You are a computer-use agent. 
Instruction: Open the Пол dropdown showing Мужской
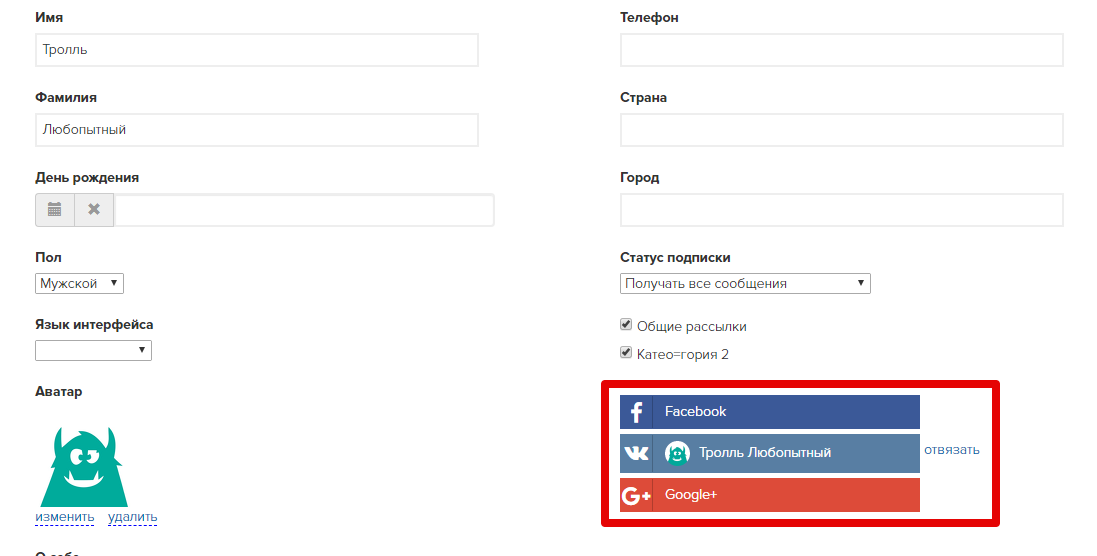point(79,283)
